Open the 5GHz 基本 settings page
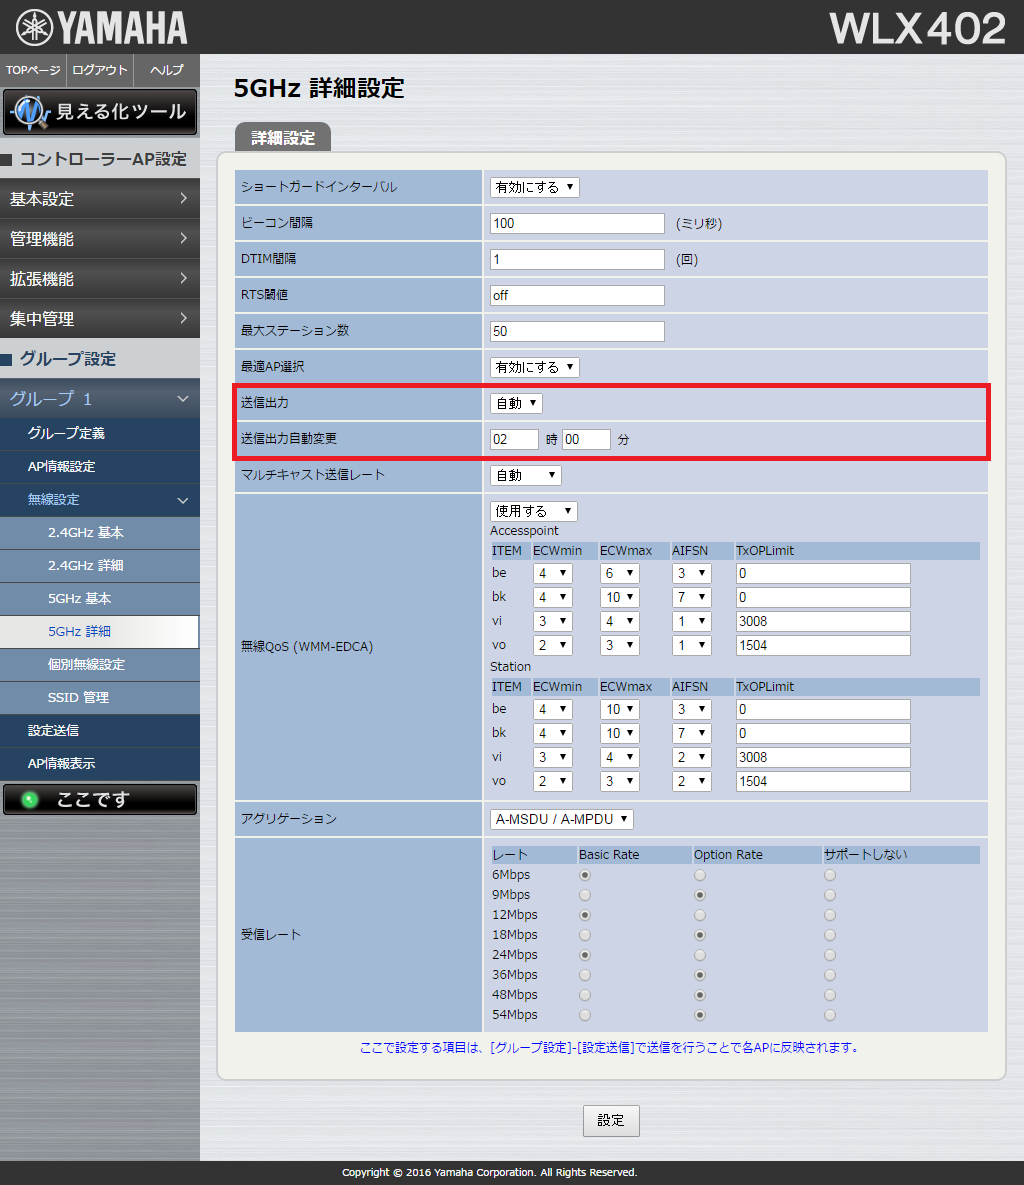The width and height of the screenshot is (1024, 1185). pyautogui.click(x=80, y=599)
